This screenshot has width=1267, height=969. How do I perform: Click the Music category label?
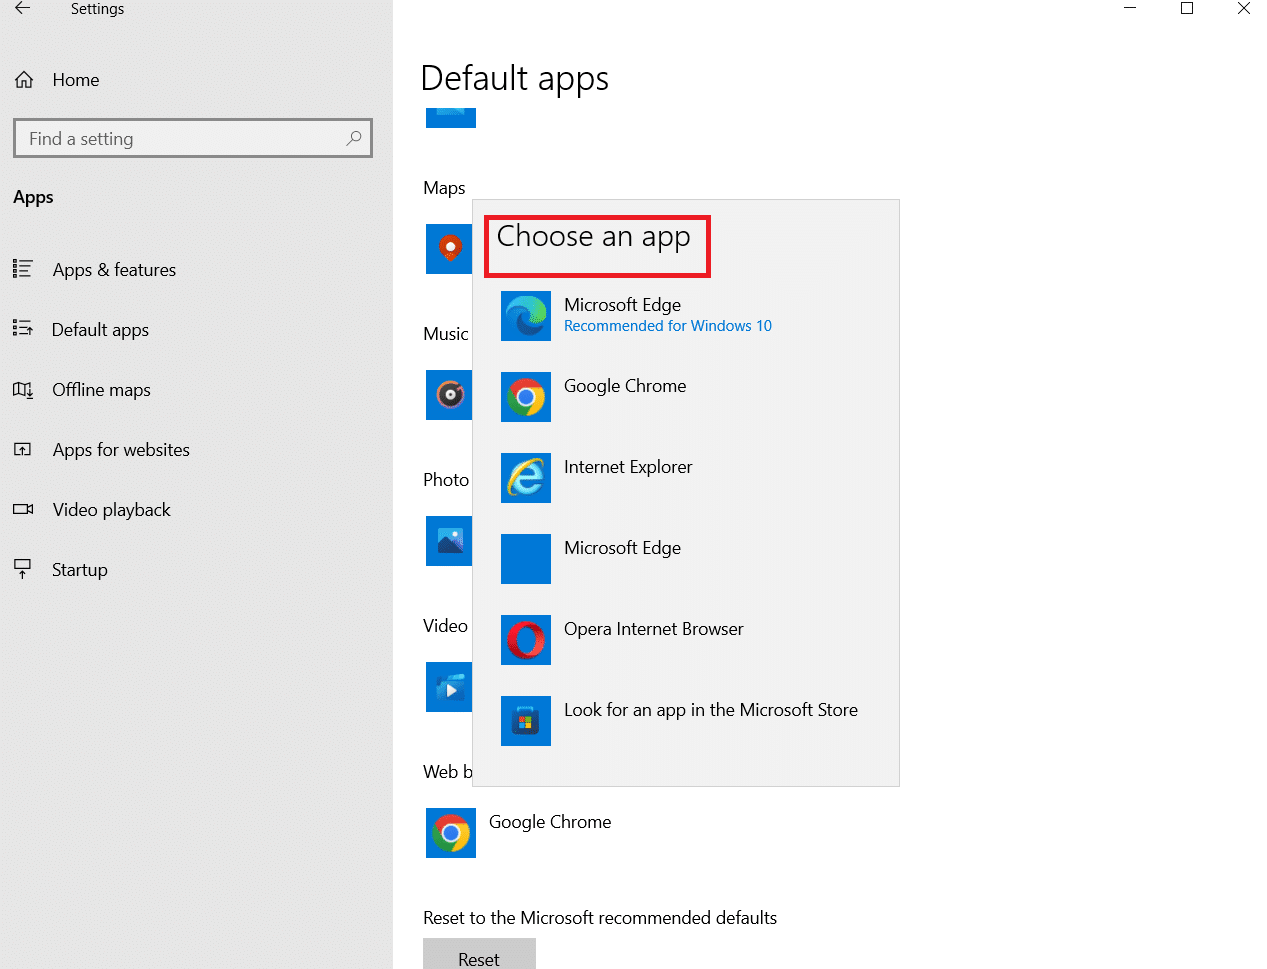[x=446, y=334]
